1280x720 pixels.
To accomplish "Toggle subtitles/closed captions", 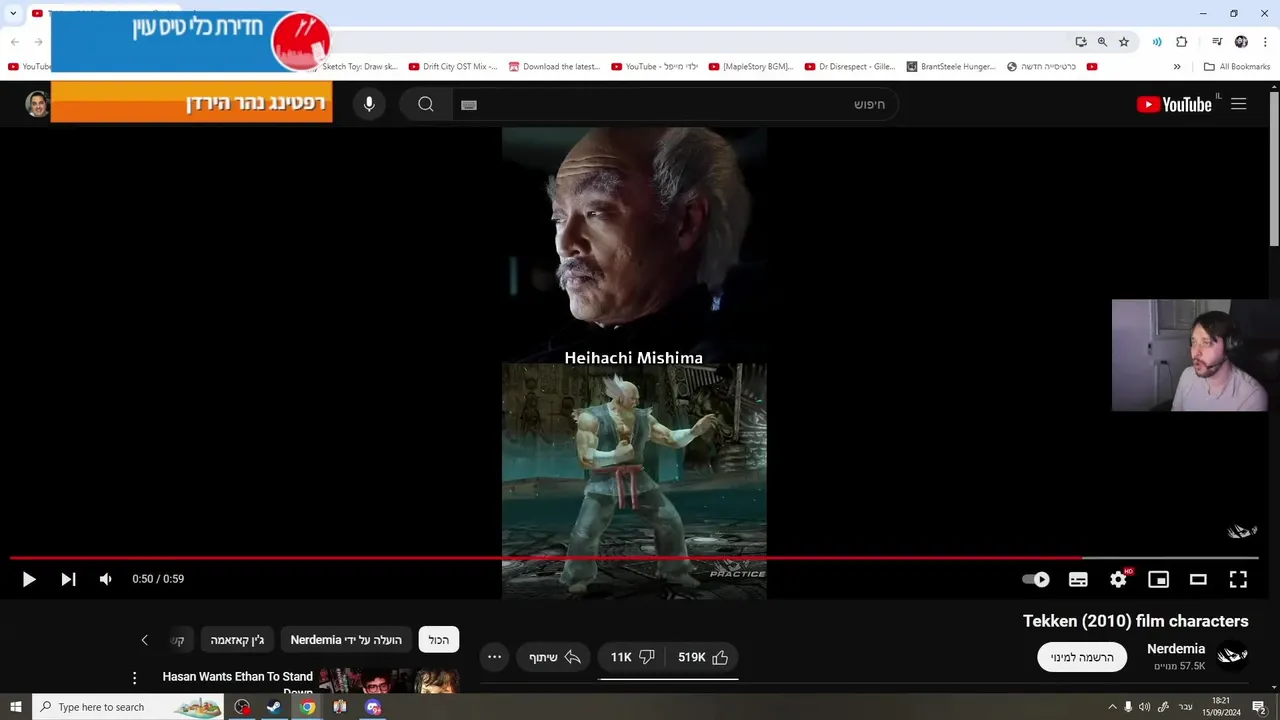I will coord(1078,579).
